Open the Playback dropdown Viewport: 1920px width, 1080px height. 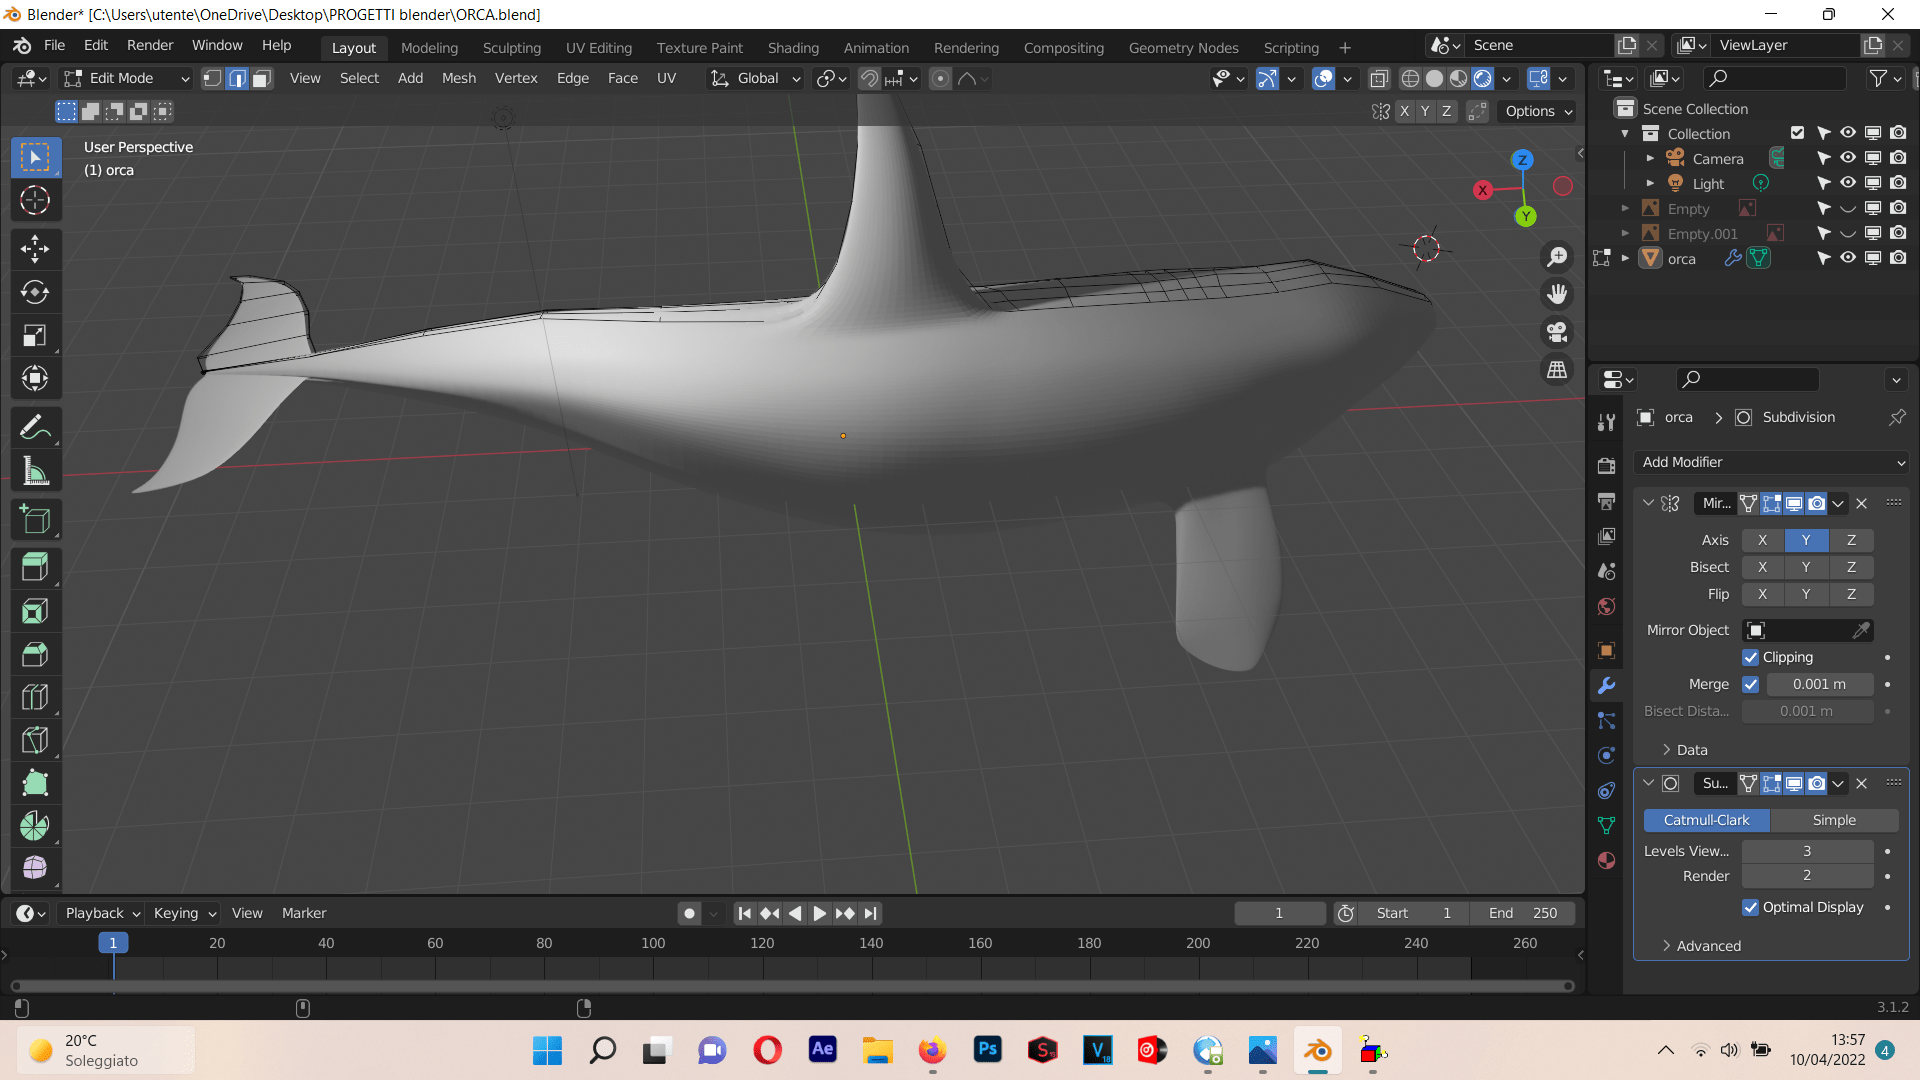pos(102,913)
